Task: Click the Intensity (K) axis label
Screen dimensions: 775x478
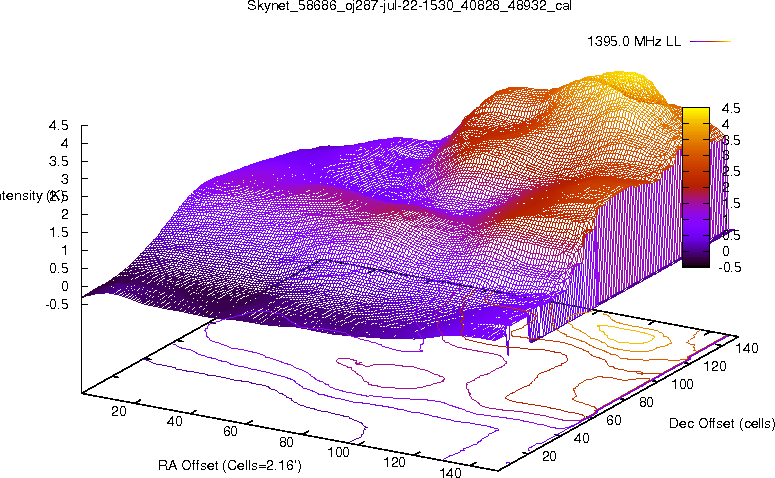Action: (31, 196)
